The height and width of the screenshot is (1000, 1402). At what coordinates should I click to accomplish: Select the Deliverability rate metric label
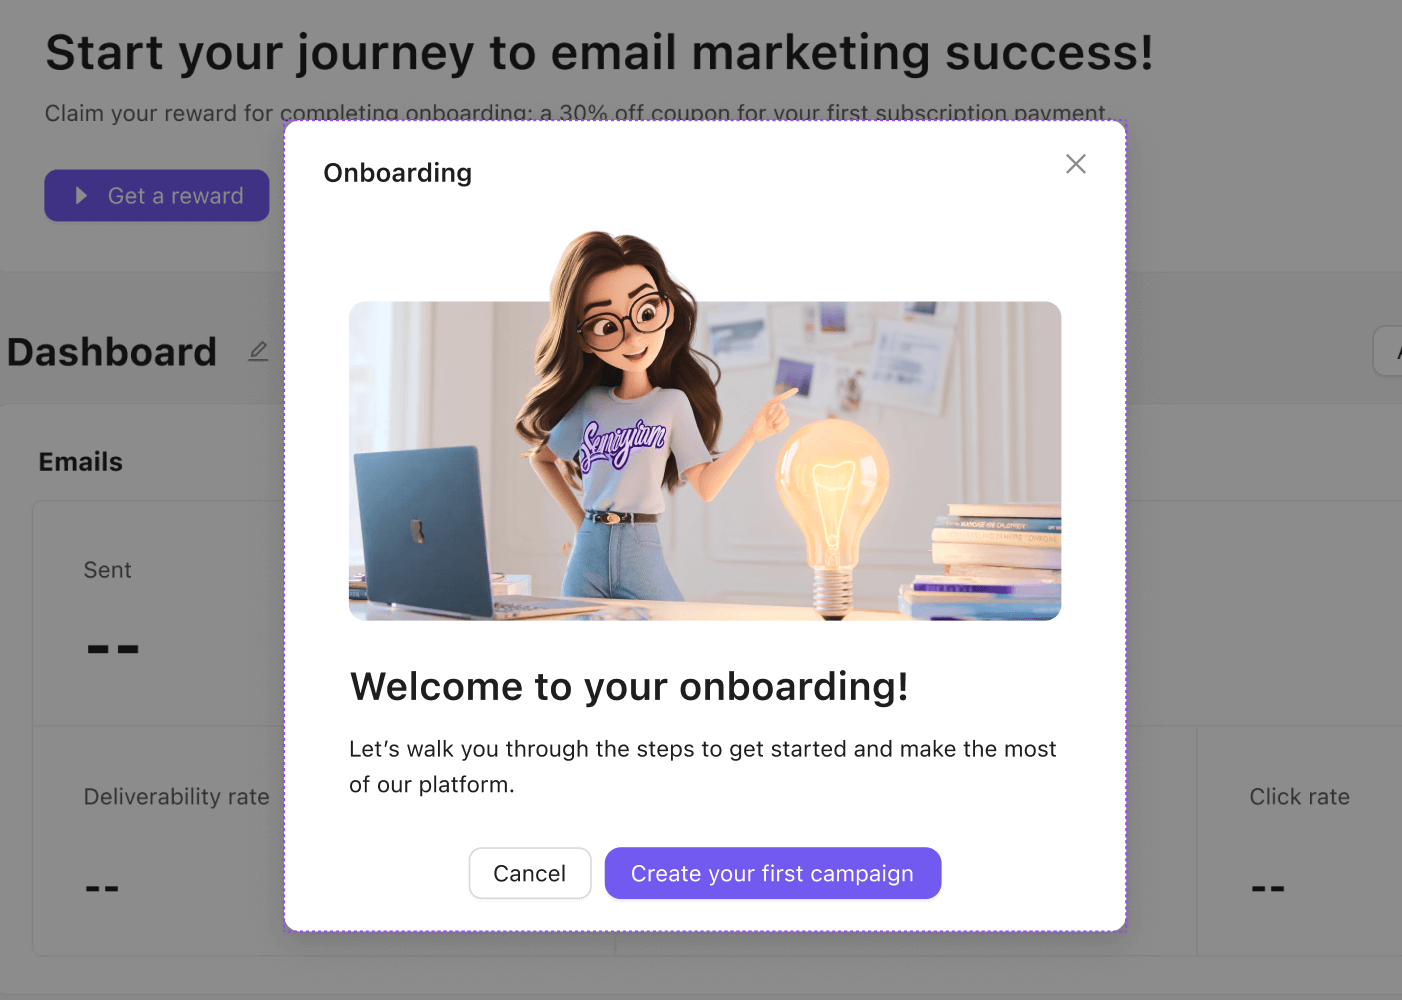[x=176, y=797]
